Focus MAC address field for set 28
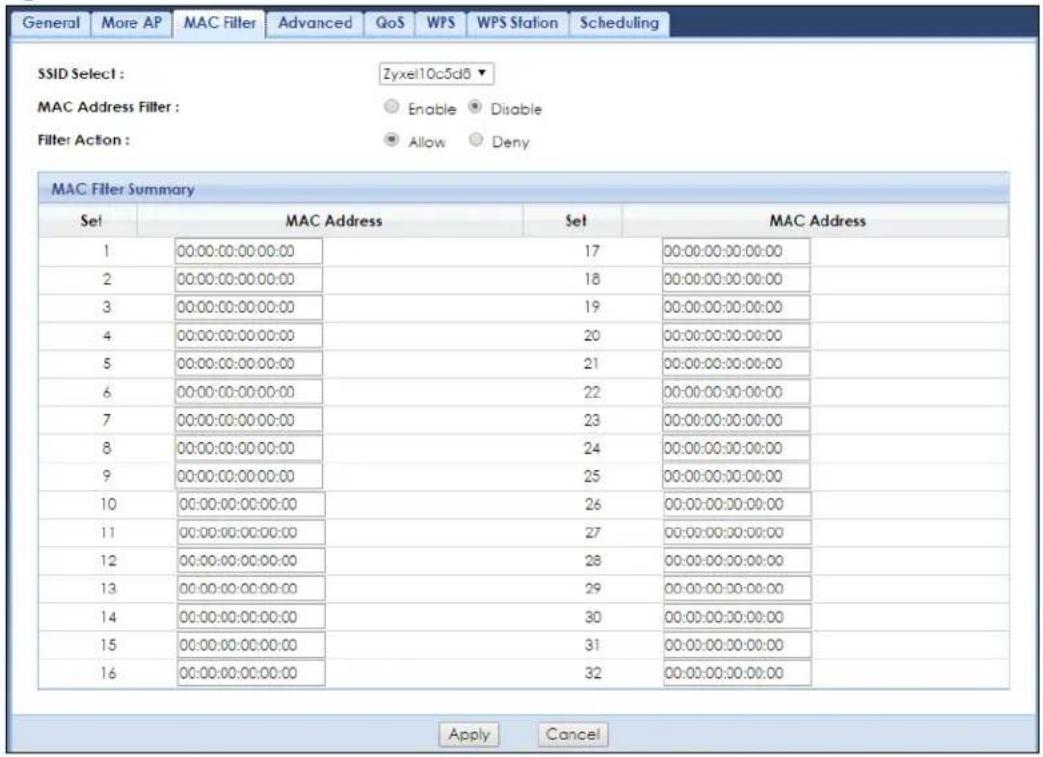 pos(738,561)
